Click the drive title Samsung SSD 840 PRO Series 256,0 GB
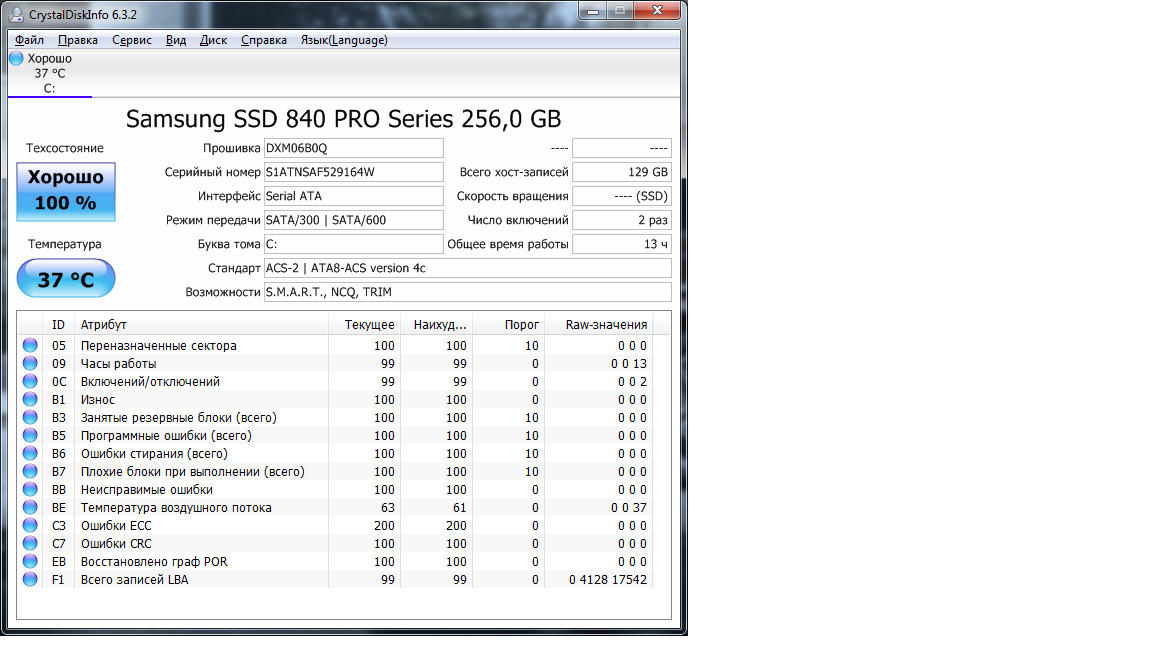Screen dimensions: 1152x648 pos(343,119)
